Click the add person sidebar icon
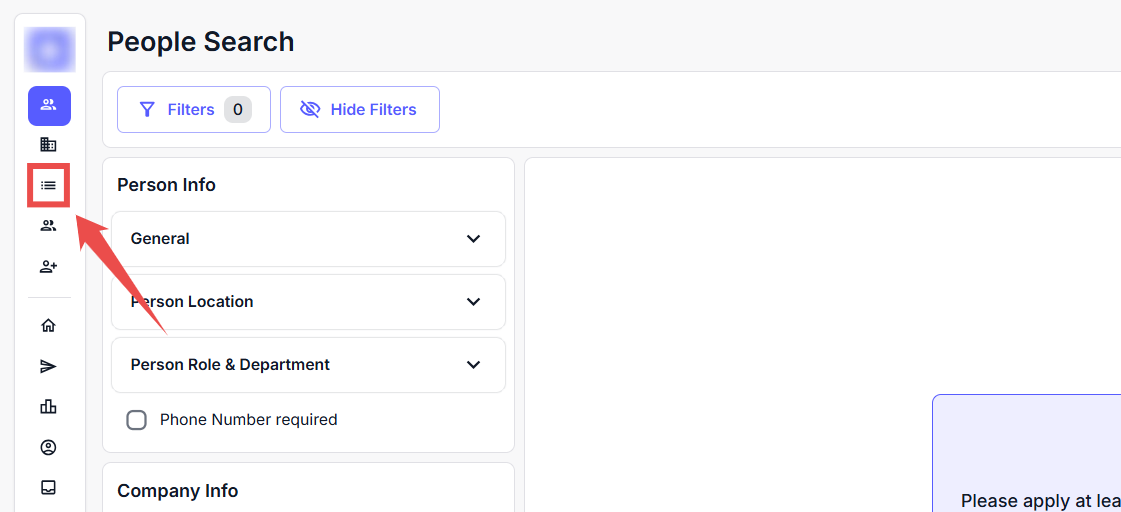The image size is (1121, 512). pos(48,267)
